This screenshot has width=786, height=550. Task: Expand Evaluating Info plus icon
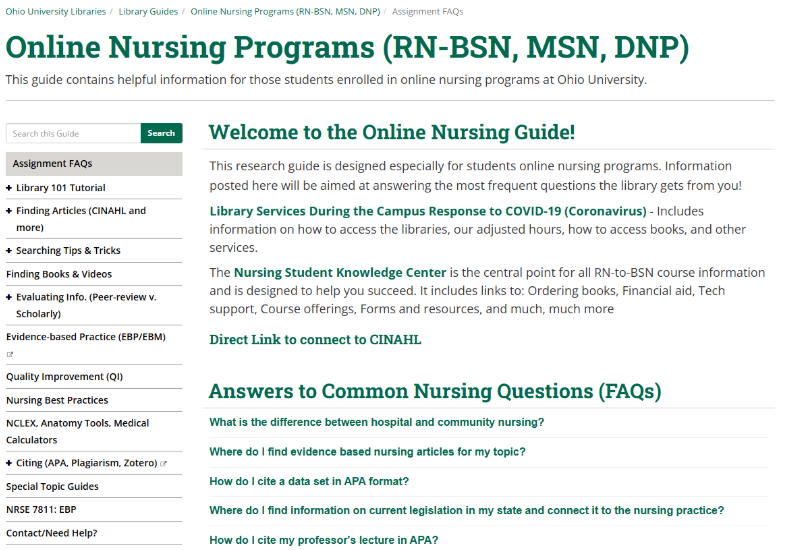[9, 297]
